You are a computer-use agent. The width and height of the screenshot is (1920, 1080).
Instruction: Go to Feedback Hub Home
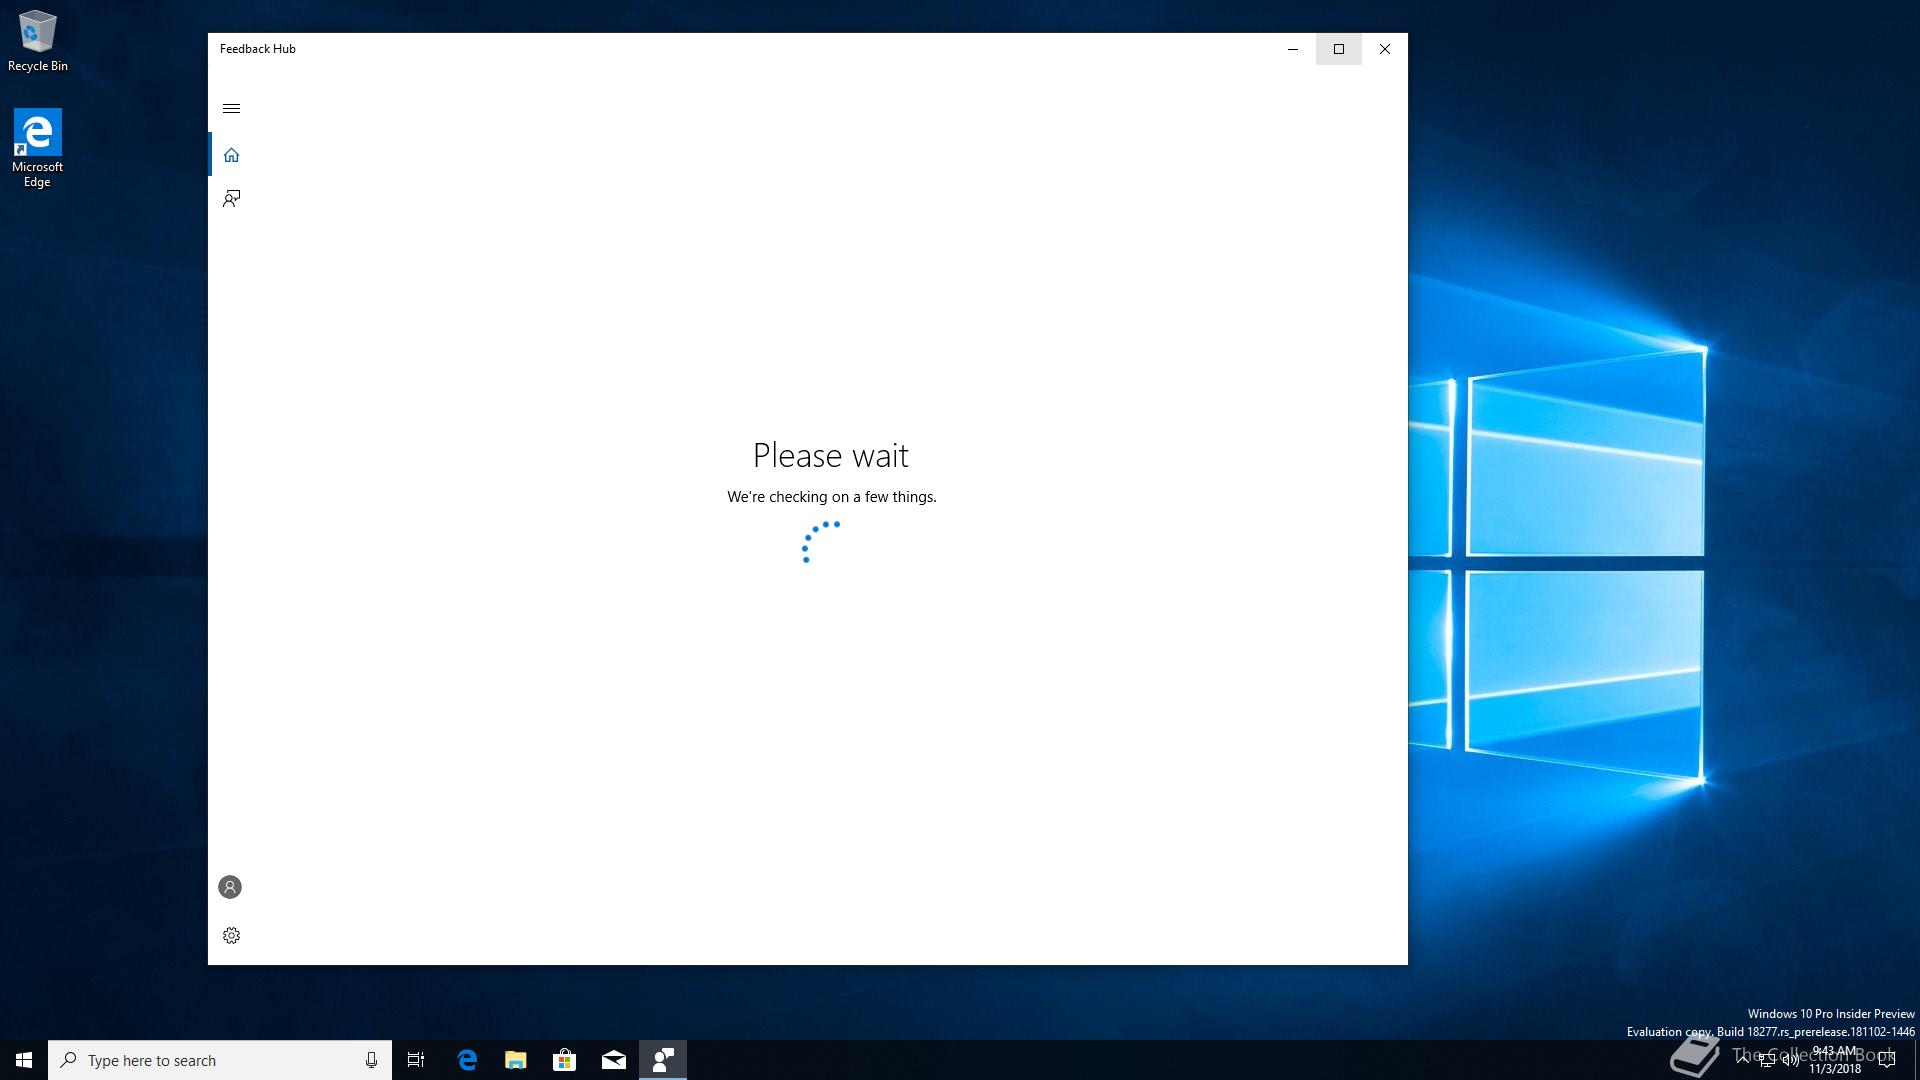click(x=231, y=155)
